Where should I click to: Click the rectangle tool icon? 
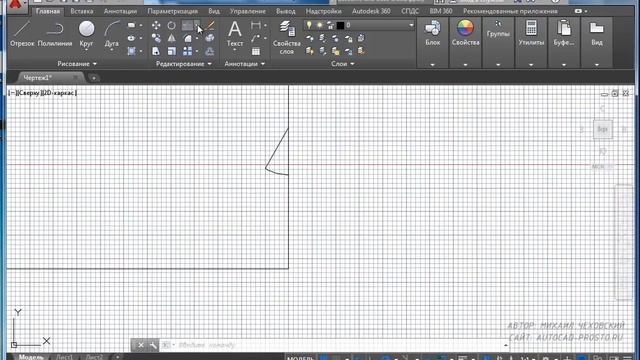(131, 25)
